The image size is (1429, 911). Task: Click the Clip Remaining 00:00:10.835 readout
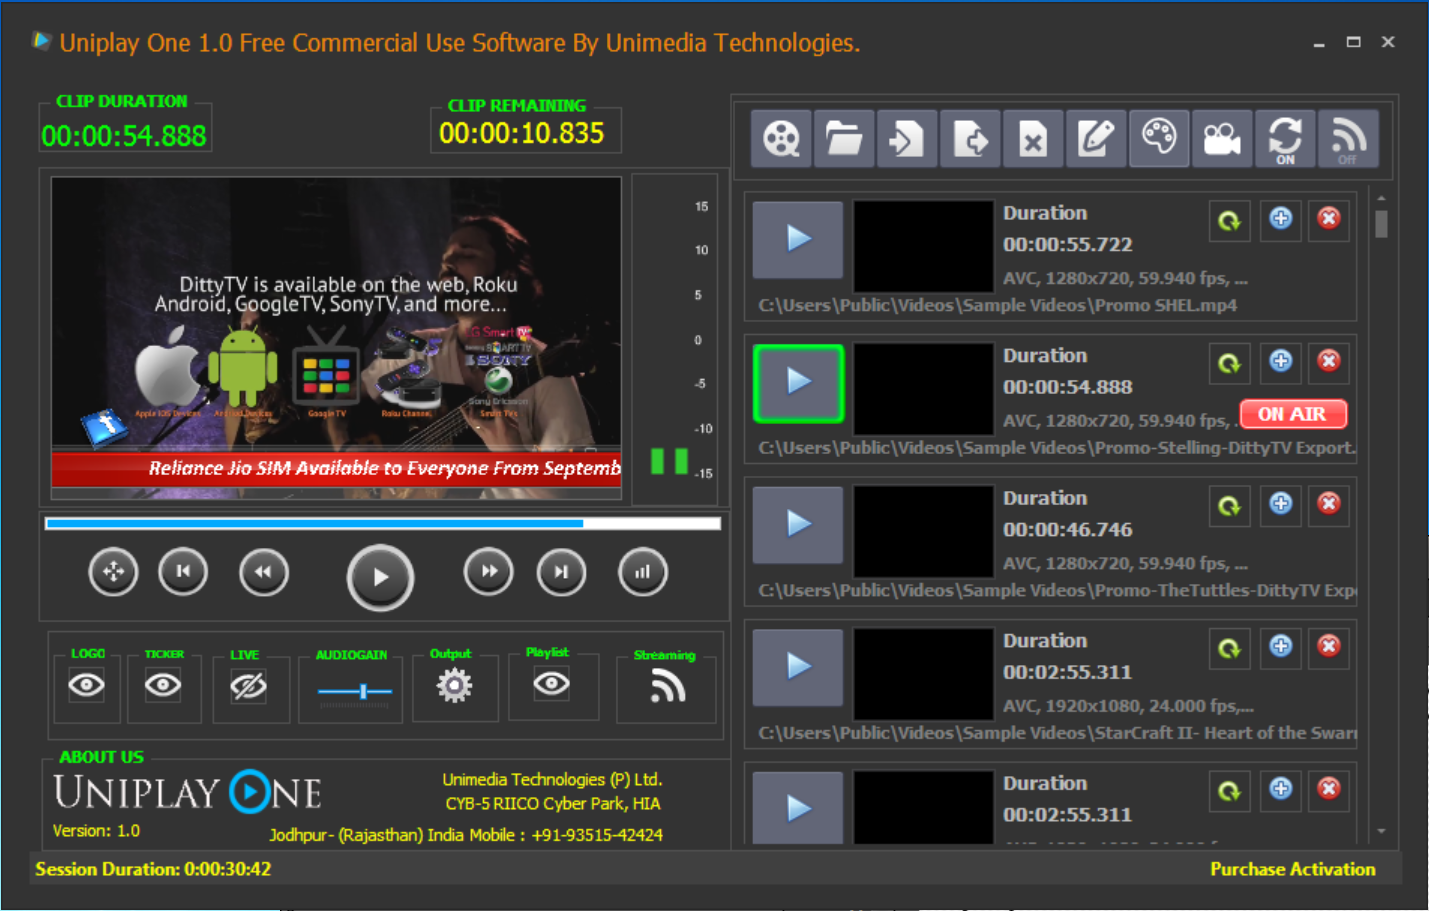coord(522,133)
